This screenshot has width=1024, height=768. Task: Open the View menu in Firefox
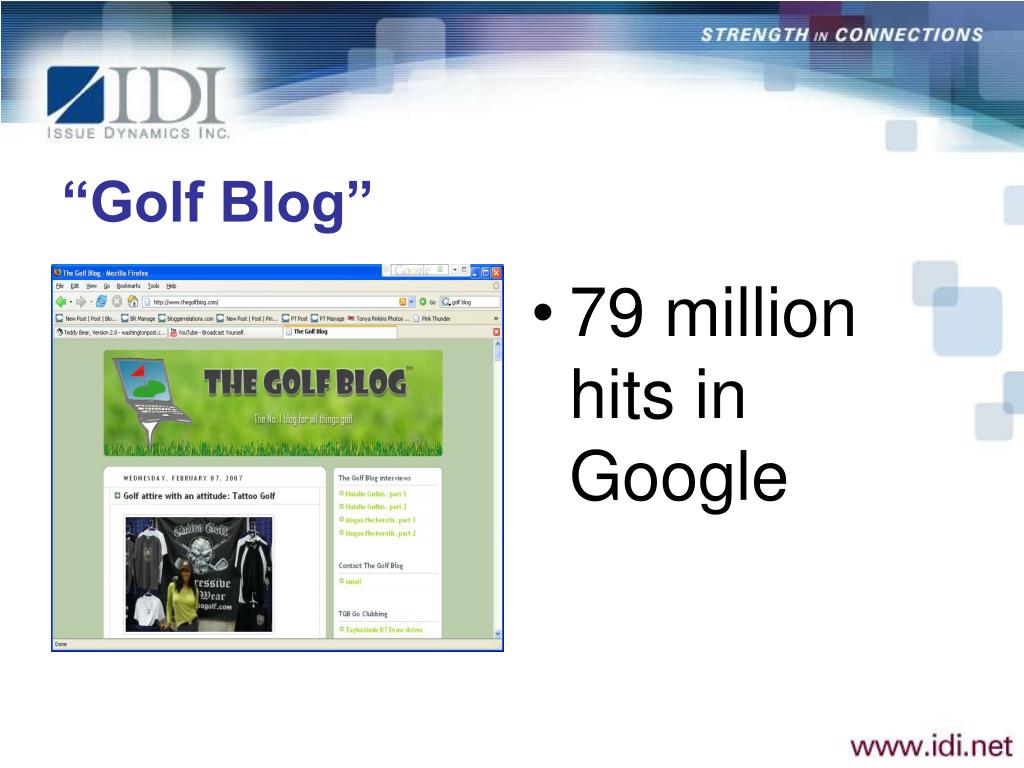[91, 286]
